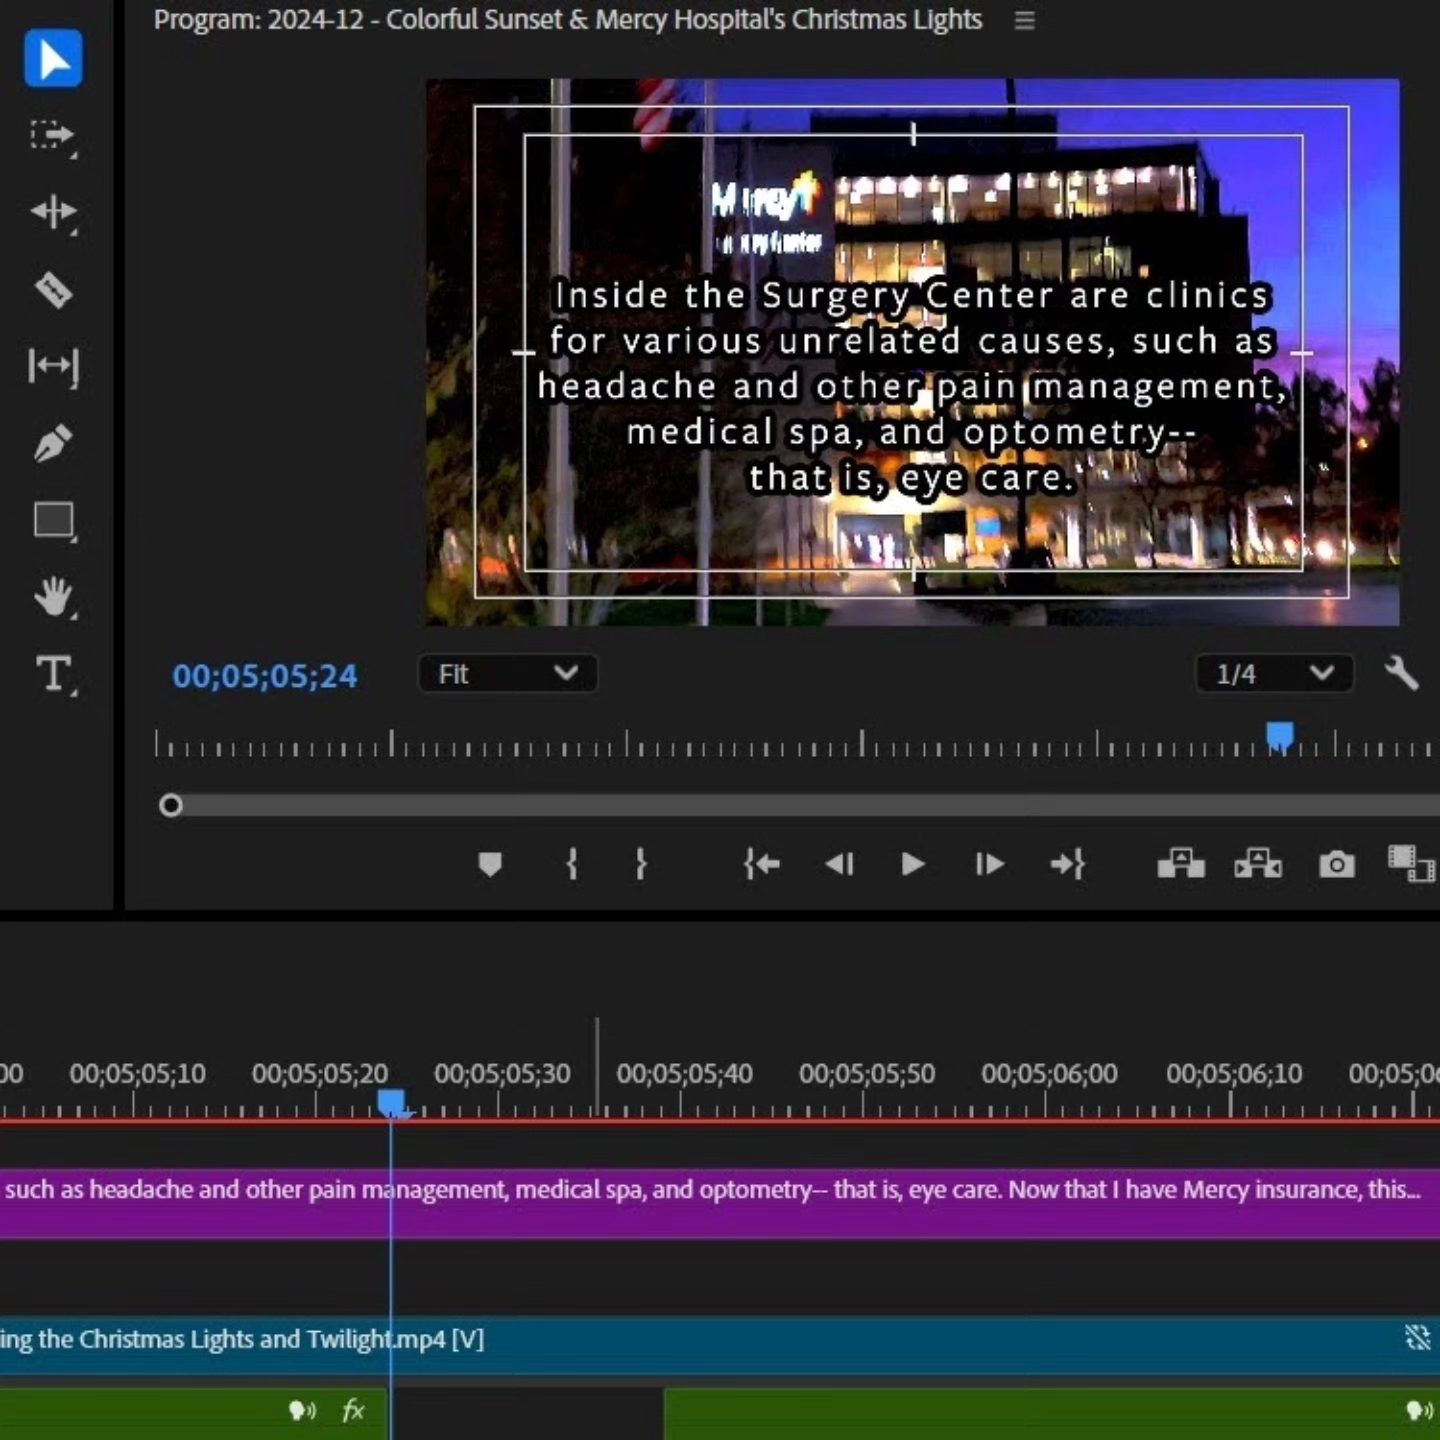Image resolution: width=1440 pixels, height=1440 pixels.
Task: Click the Program Monitor playhead marker
Action: click(1280, 736)
